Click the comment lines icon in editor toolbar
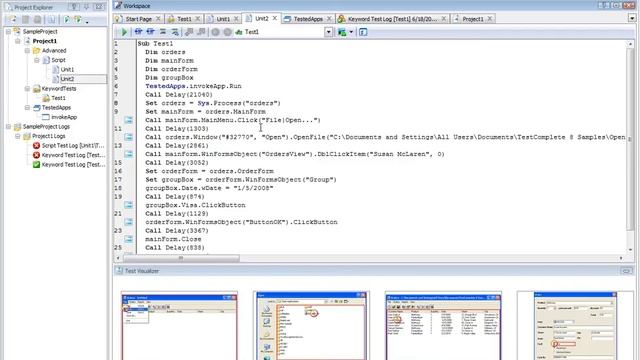 162,32
